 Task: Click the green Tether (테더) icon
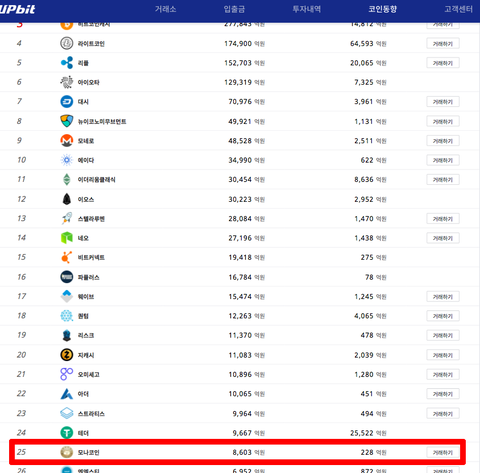point(67,433)
